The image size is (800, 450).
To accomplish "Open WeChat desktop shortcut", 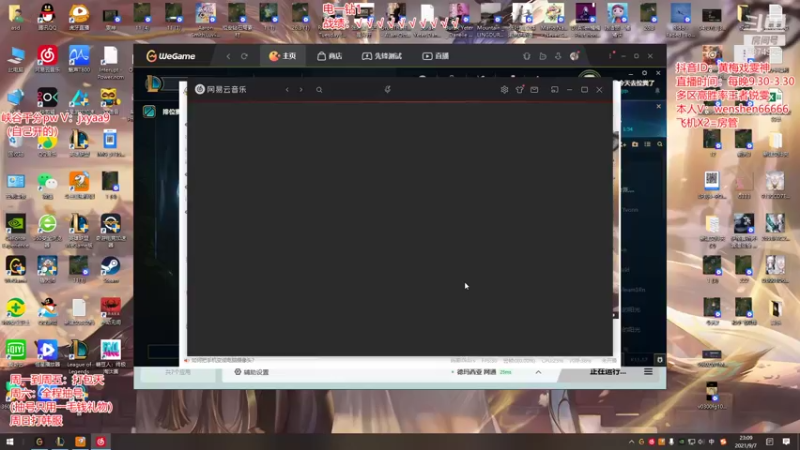I will pos(47,186).
